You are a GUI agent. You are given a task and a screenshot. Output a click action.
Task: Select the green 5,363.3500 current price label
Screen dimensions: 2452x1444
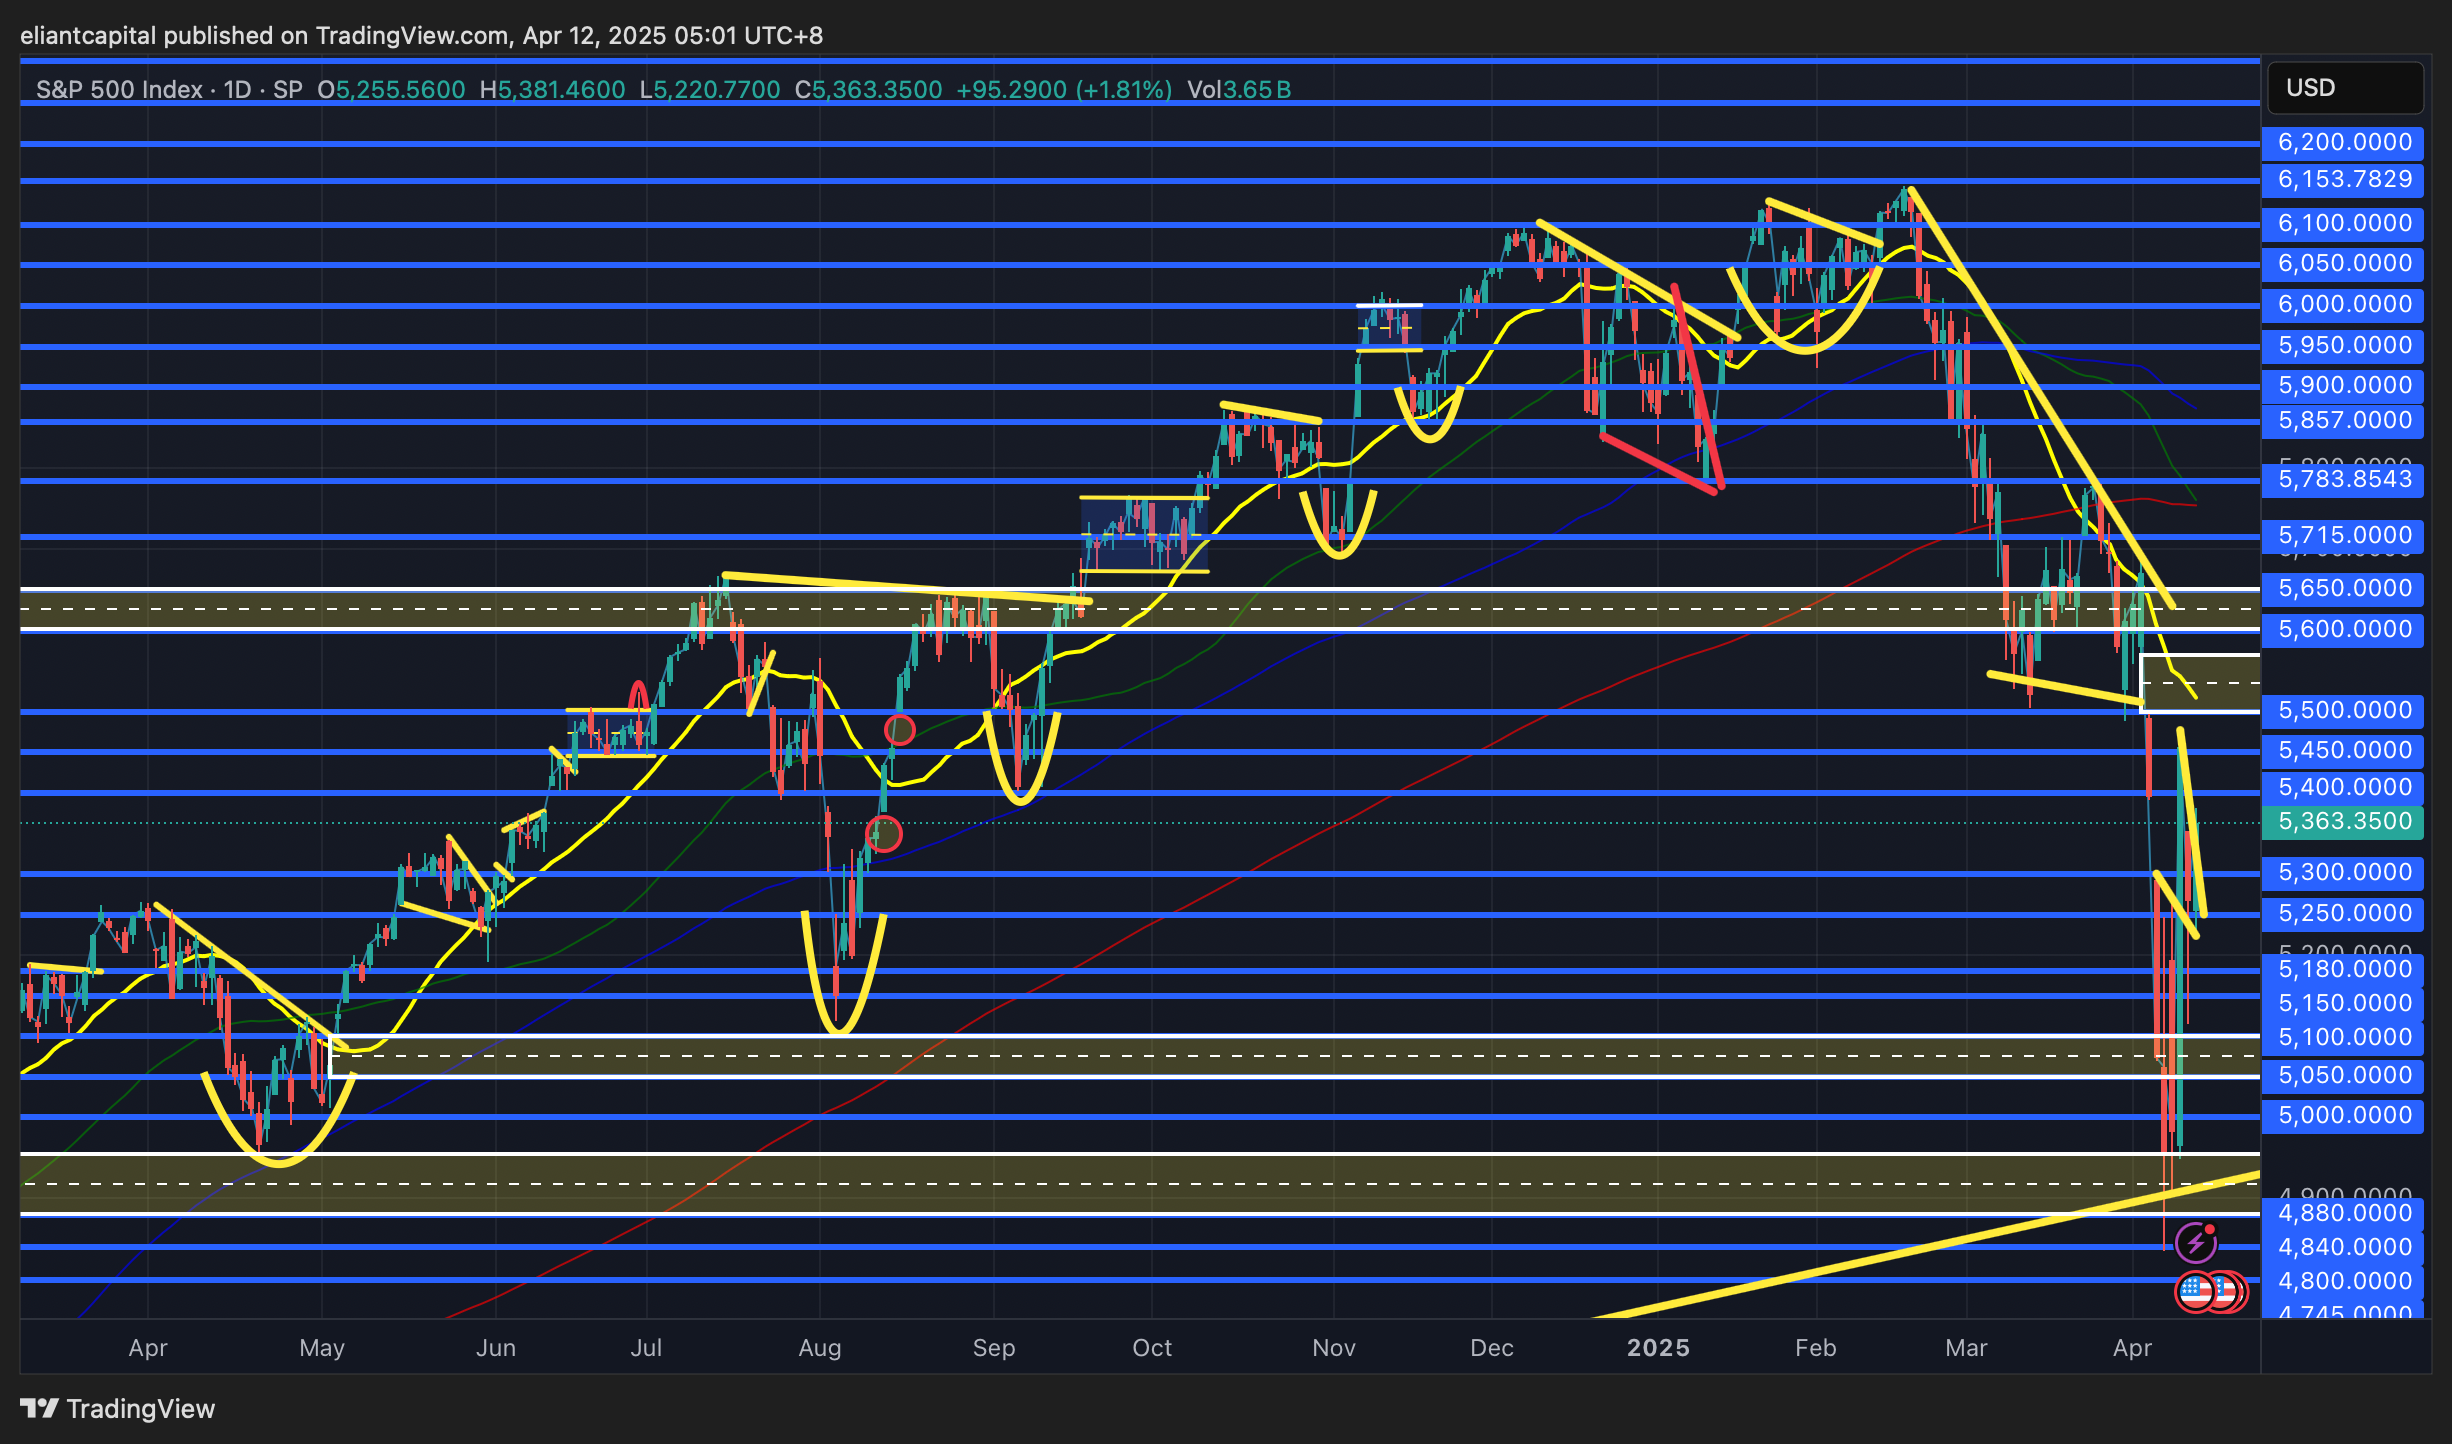coord(2343,821)
